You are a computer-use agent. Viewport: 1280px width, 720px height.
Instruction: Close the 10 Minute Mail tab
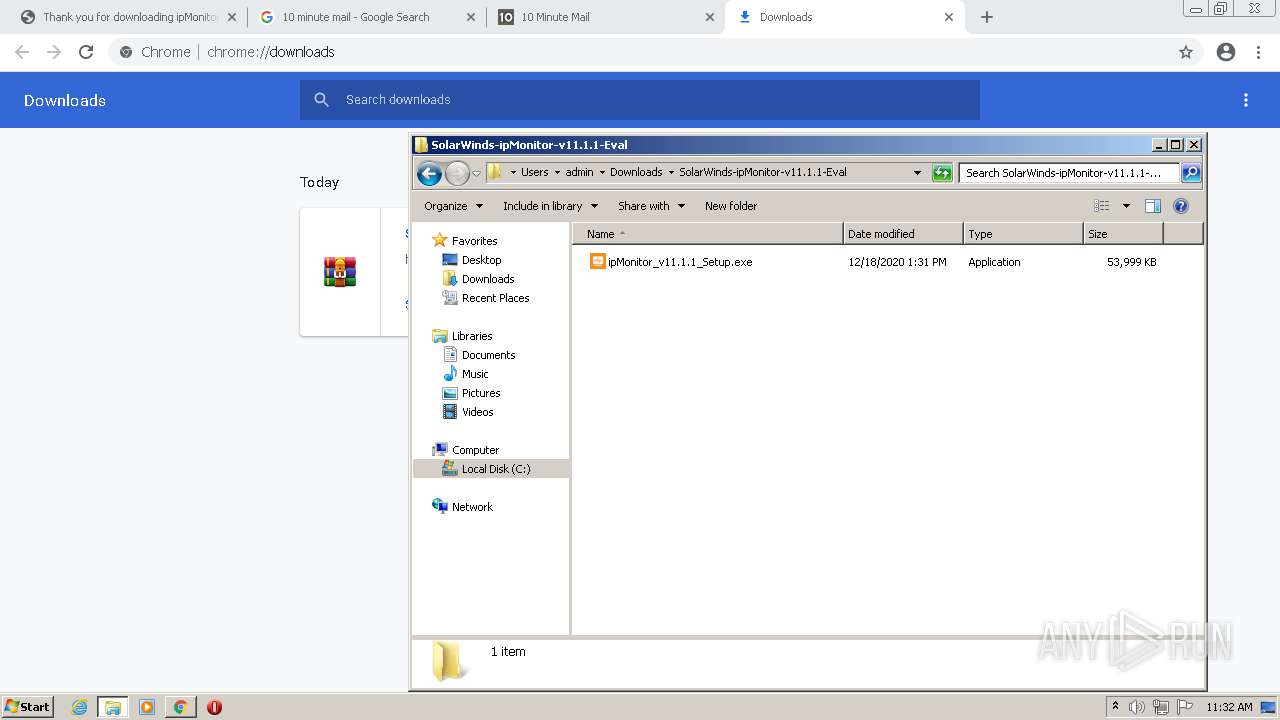[710, 17]
